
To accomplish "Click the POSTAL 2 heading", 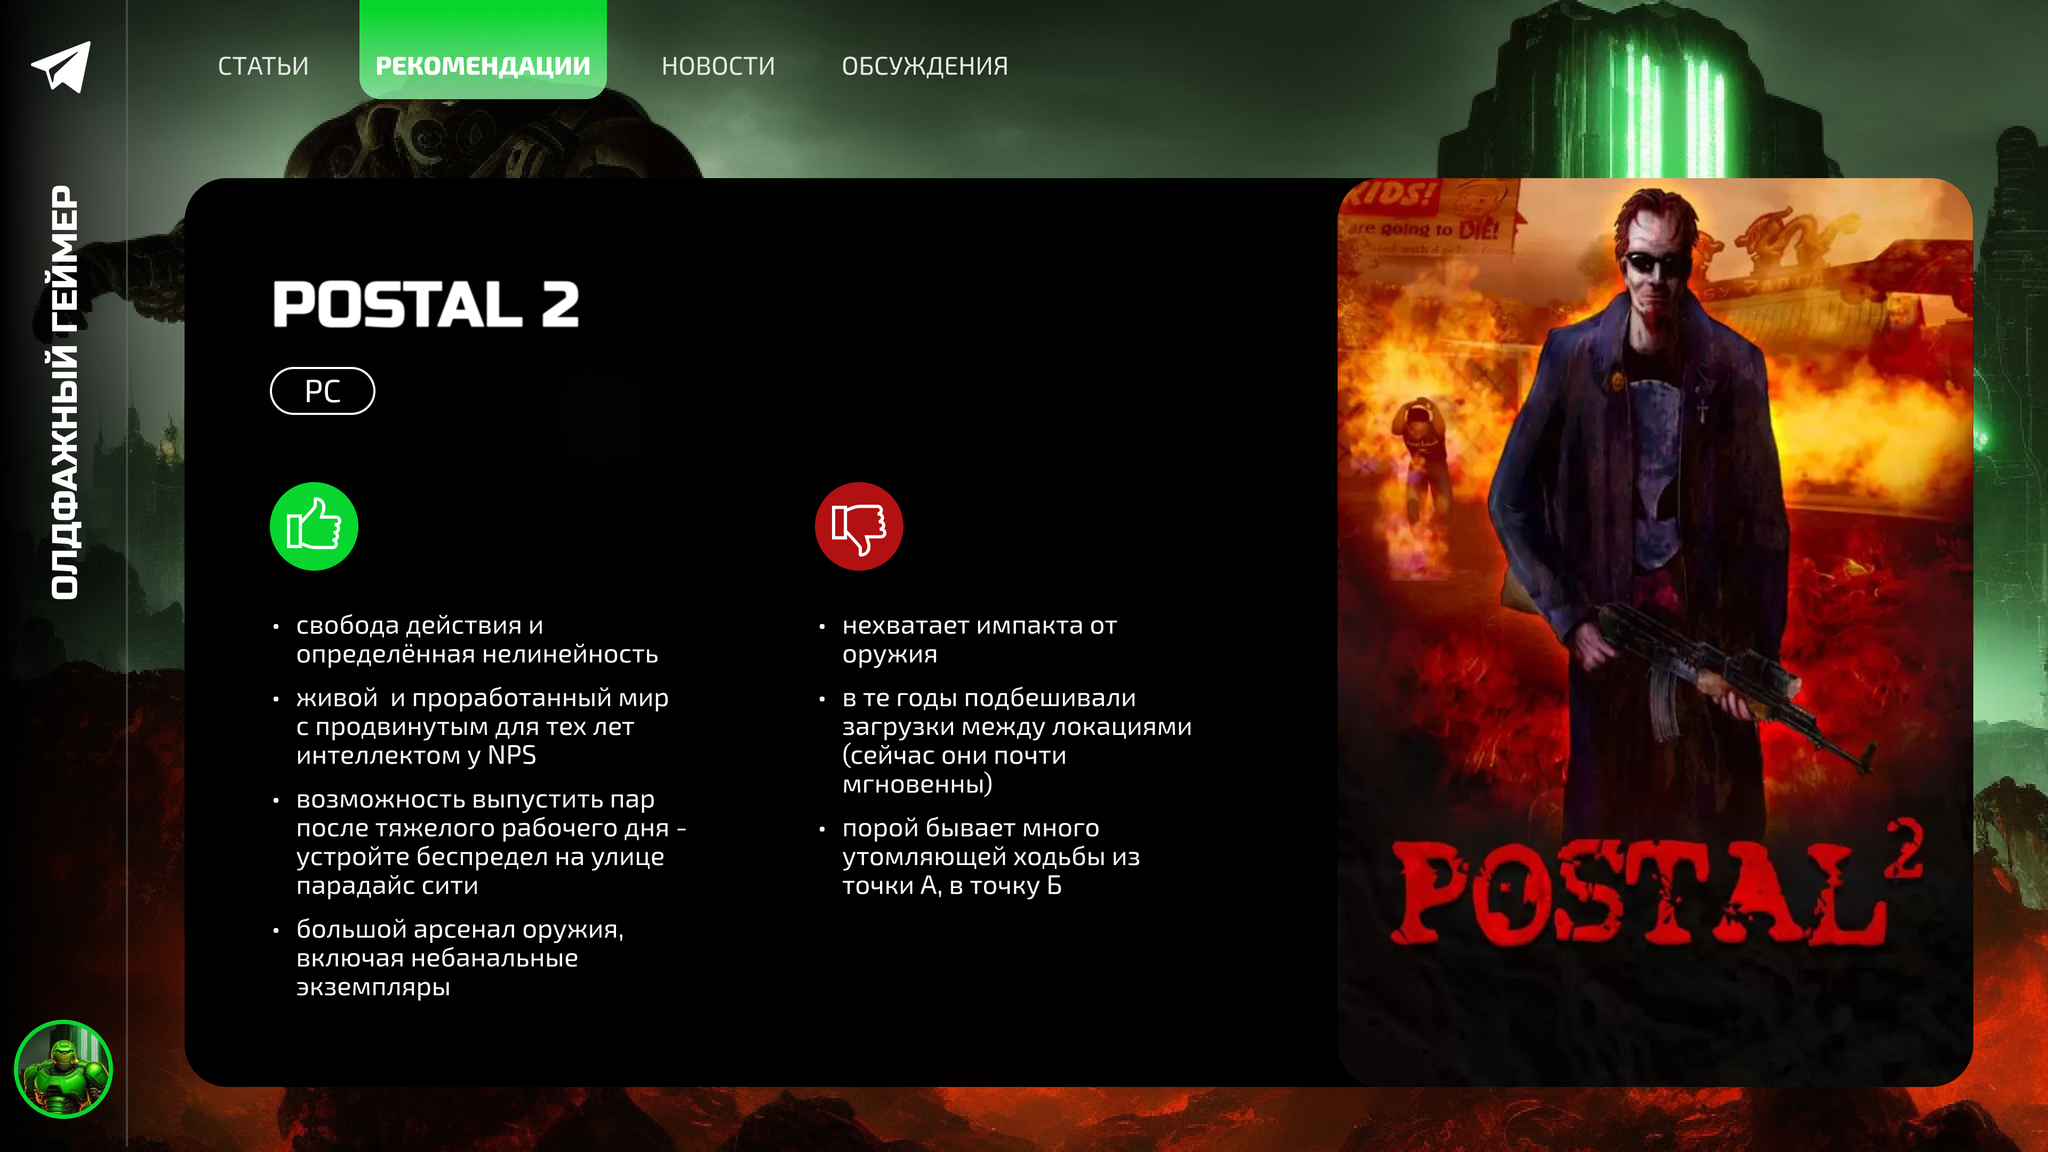I will pos(426,304).
